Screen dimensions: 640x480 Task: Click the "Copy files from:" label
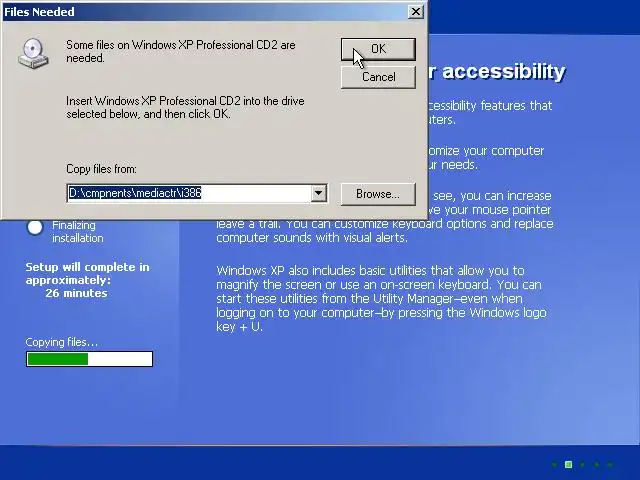coord(101,169)
